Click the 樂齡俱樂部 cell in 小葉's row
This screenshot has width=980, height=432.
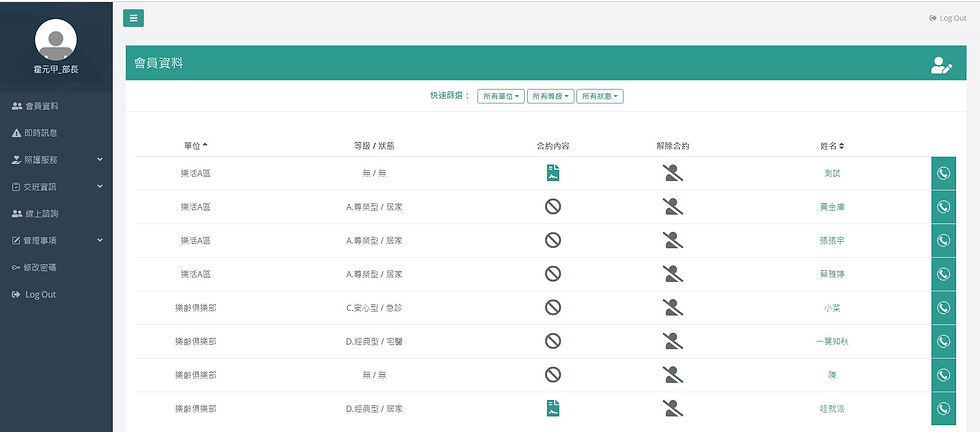[195, 308]
